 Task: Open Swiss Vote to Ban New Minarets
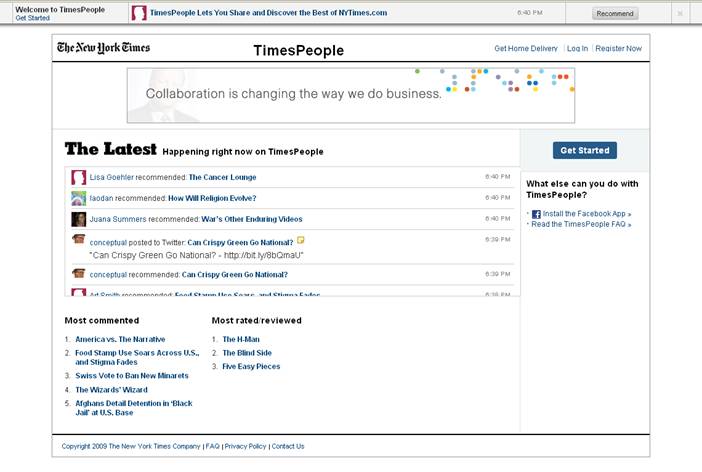point(132,376)
